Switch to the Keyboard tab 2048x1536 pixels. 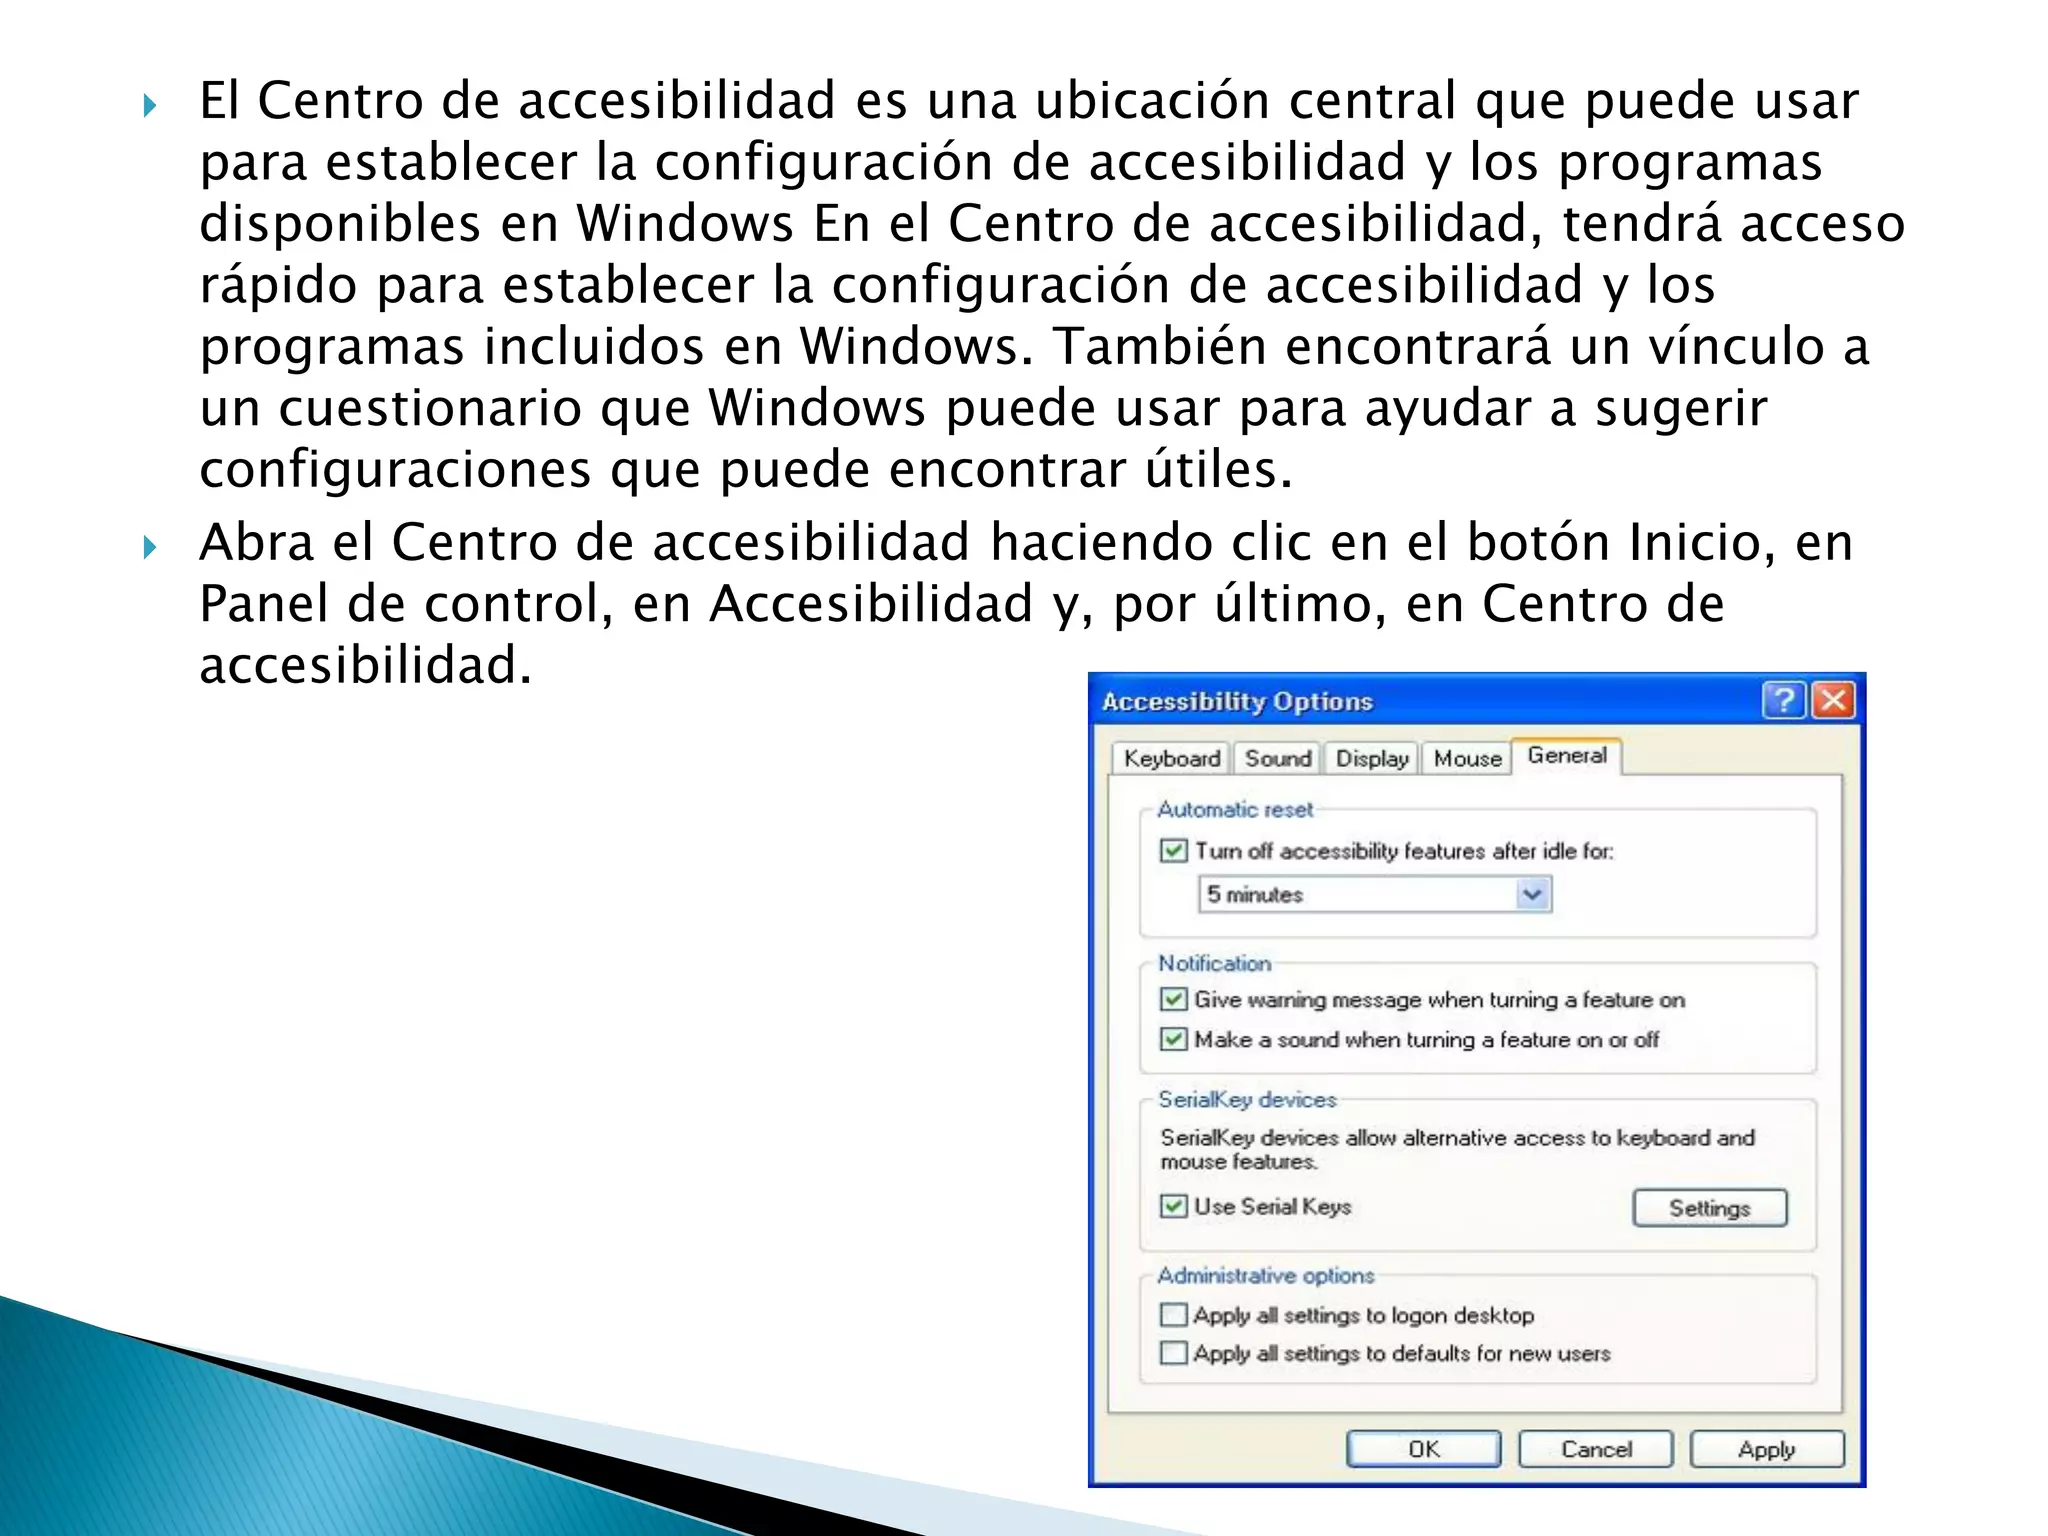[1171, 759]
